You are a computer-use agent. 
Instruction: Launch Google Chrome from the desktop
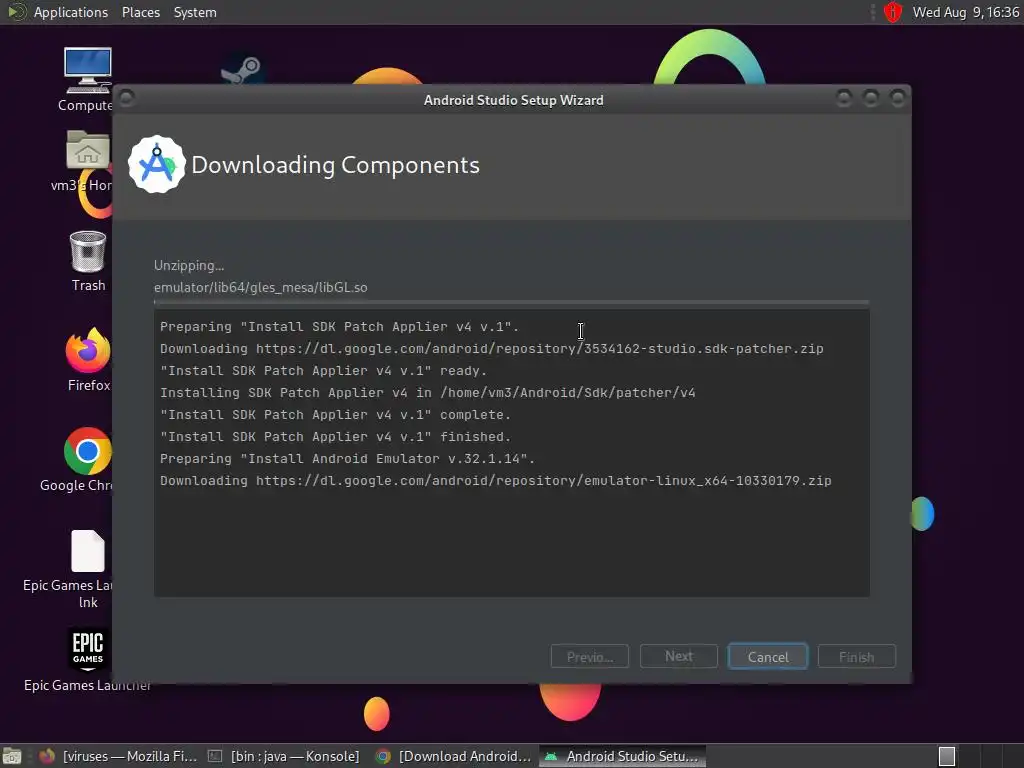coord(88,451)
